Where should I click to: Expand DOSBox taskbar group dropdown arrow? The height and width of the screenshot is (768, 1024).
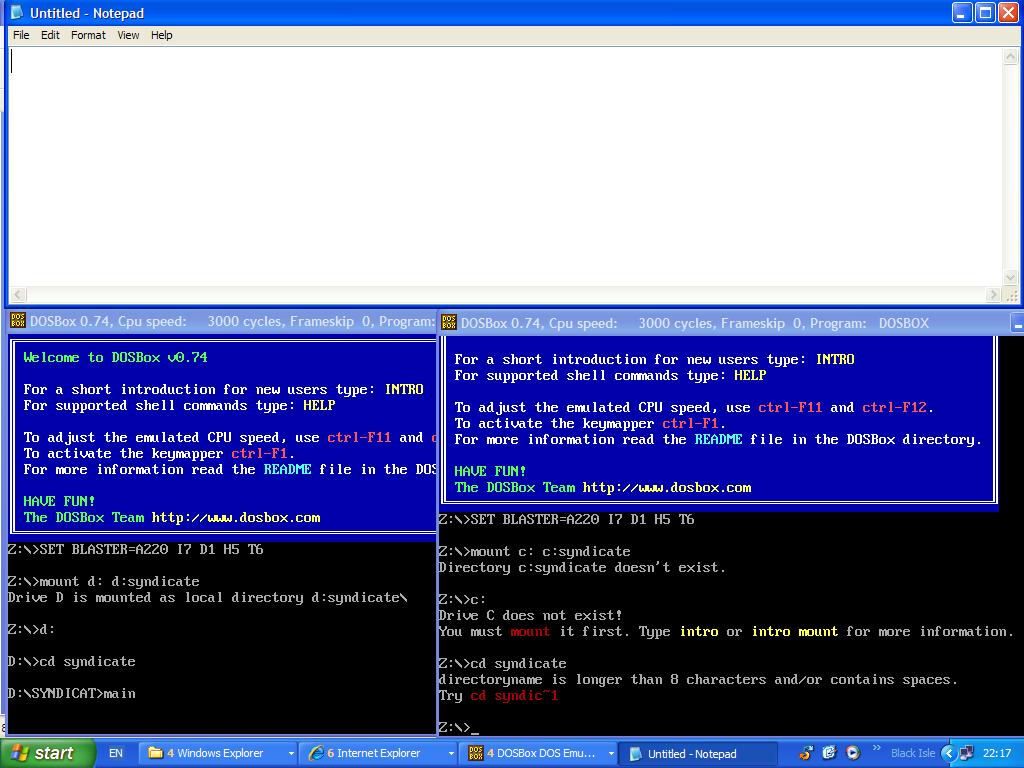(611, 754)
